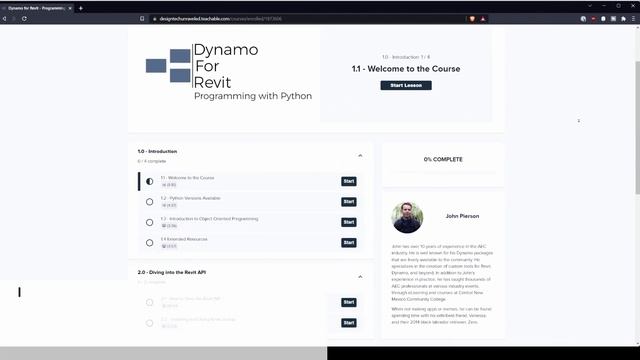Reload the page with the refresh icon

pos(24,18)
